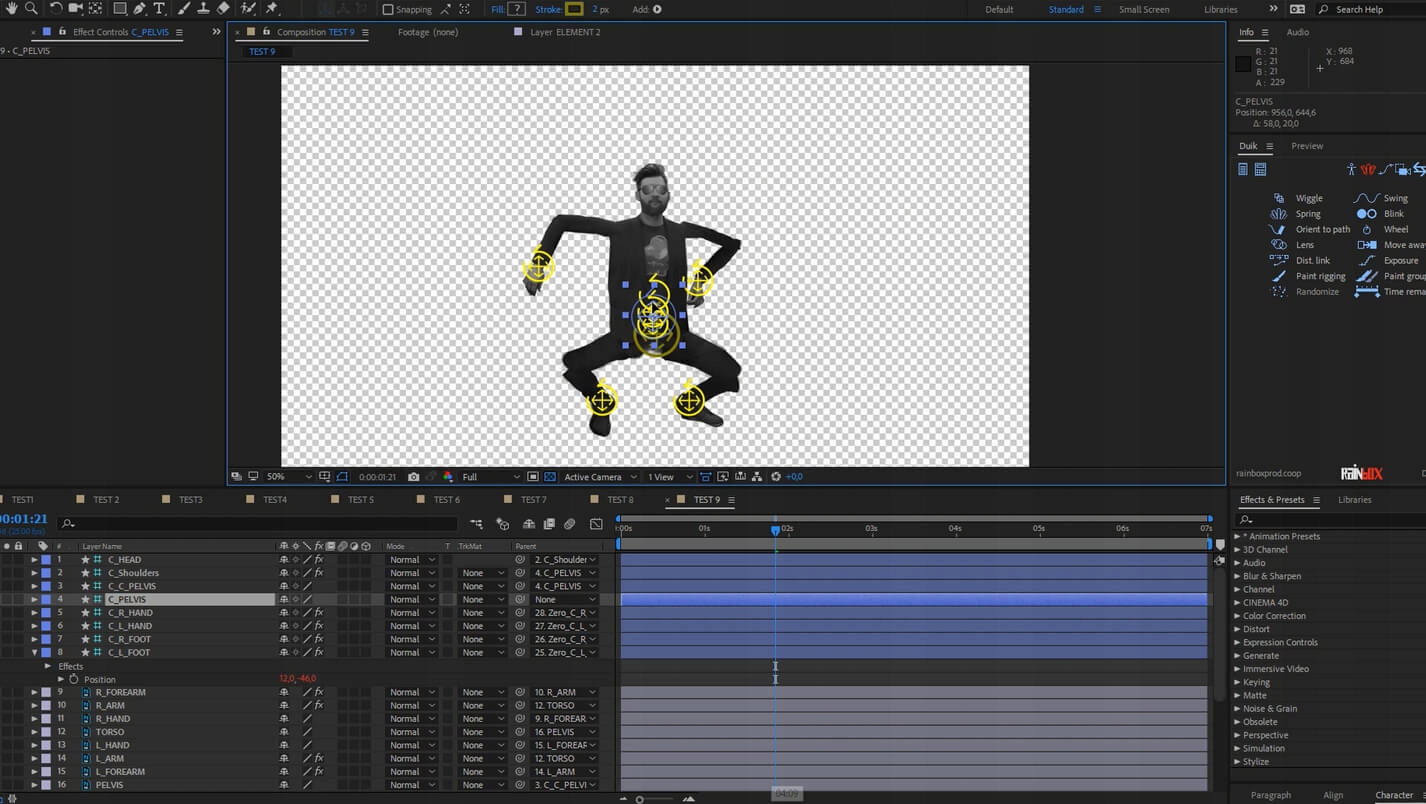Open Graph Editor from timeline header
The width and height of the screenshot is (1426, 804).
pyautogui.click(x=596, y=524)
